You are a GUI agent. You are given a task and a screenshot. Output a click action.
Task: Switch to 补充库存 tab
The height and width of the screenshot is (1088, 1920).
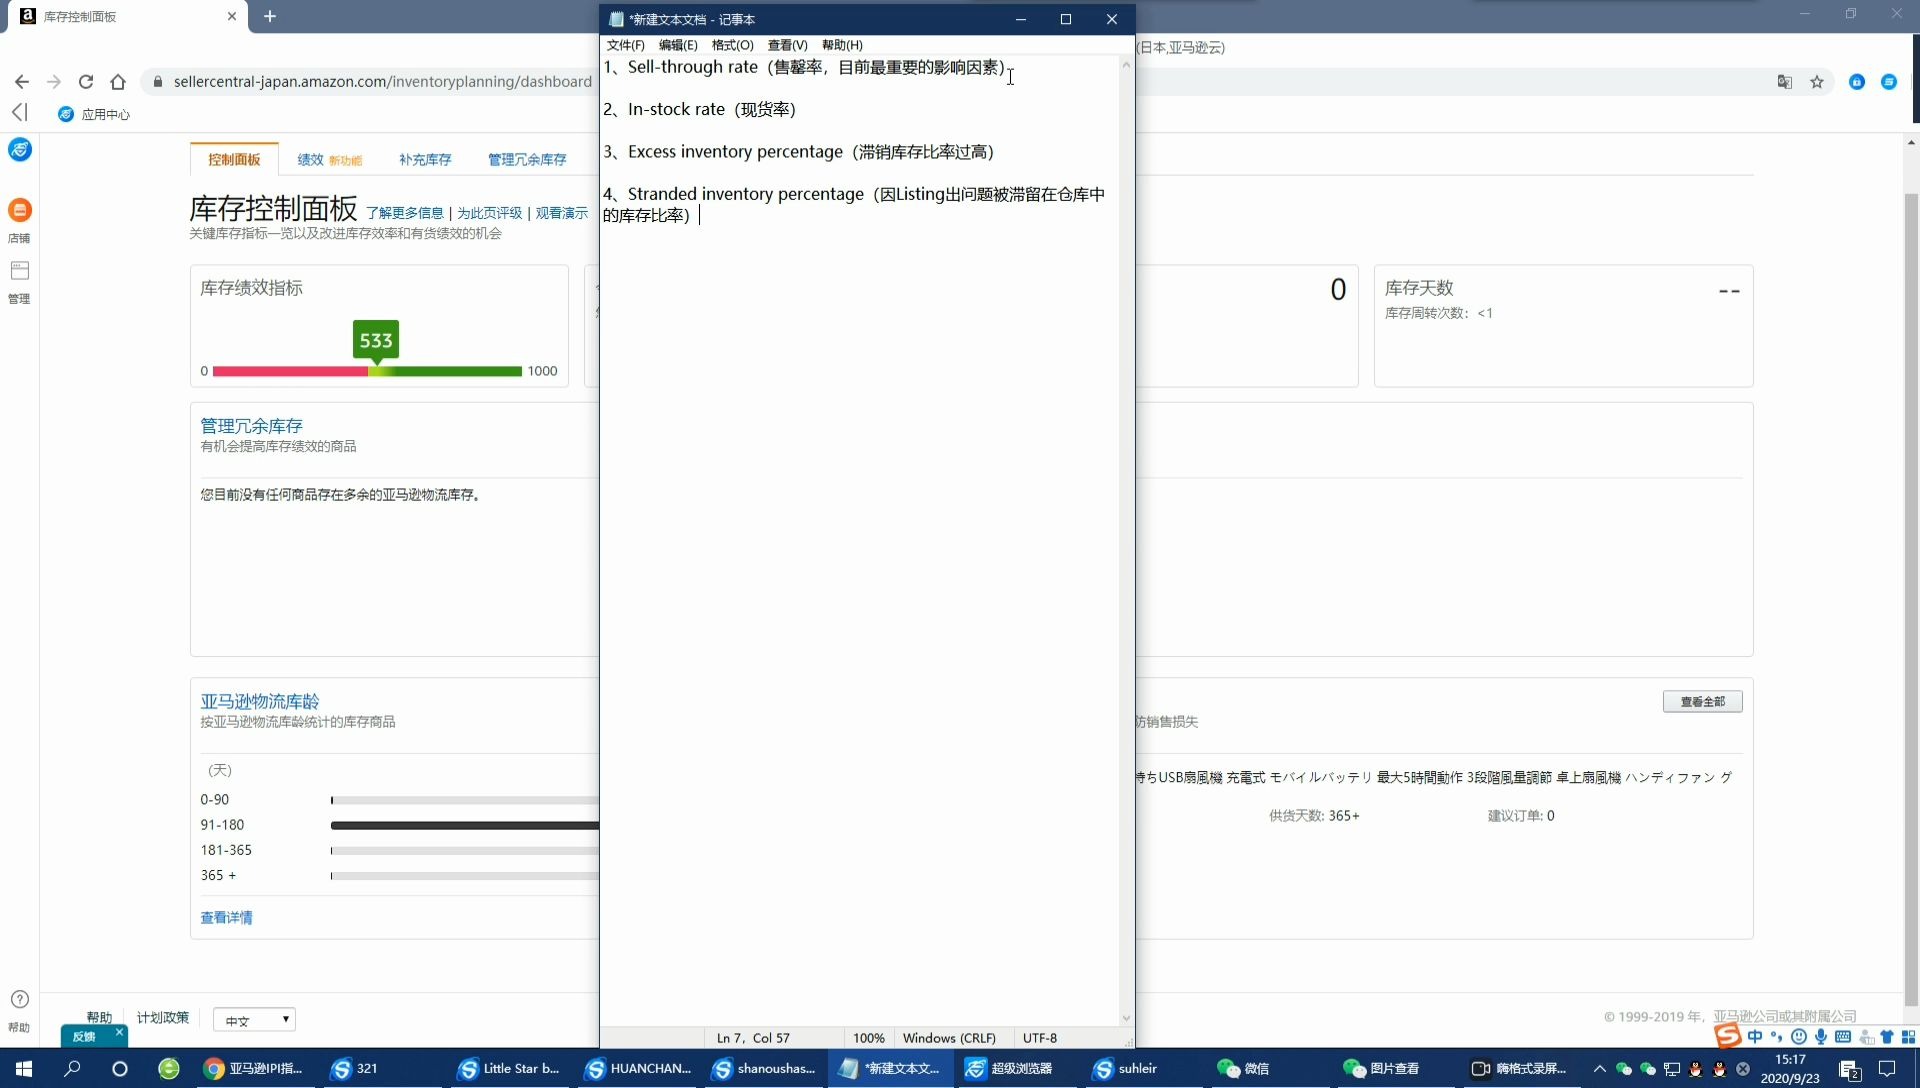pyautogui.click(x=425, y=160)
